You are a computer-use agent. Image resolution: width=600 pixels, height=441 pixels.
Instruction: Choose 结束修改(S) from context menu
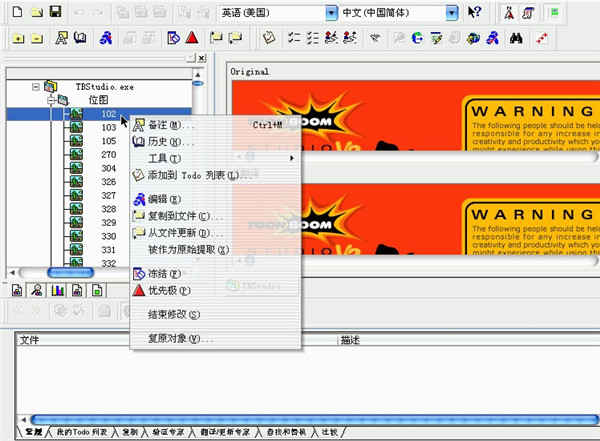pyautogui.click(x=215, y=314)
